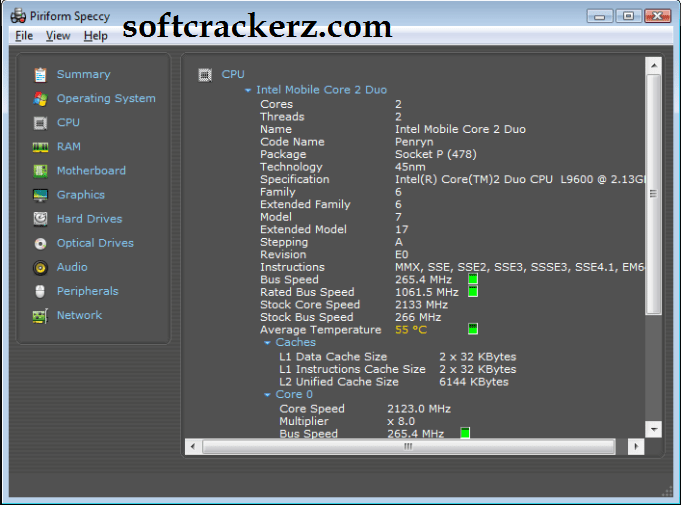The image size is (681, 505).
Task: Click the Multiplier value x 8.0
Action: [x=401, y=422]
